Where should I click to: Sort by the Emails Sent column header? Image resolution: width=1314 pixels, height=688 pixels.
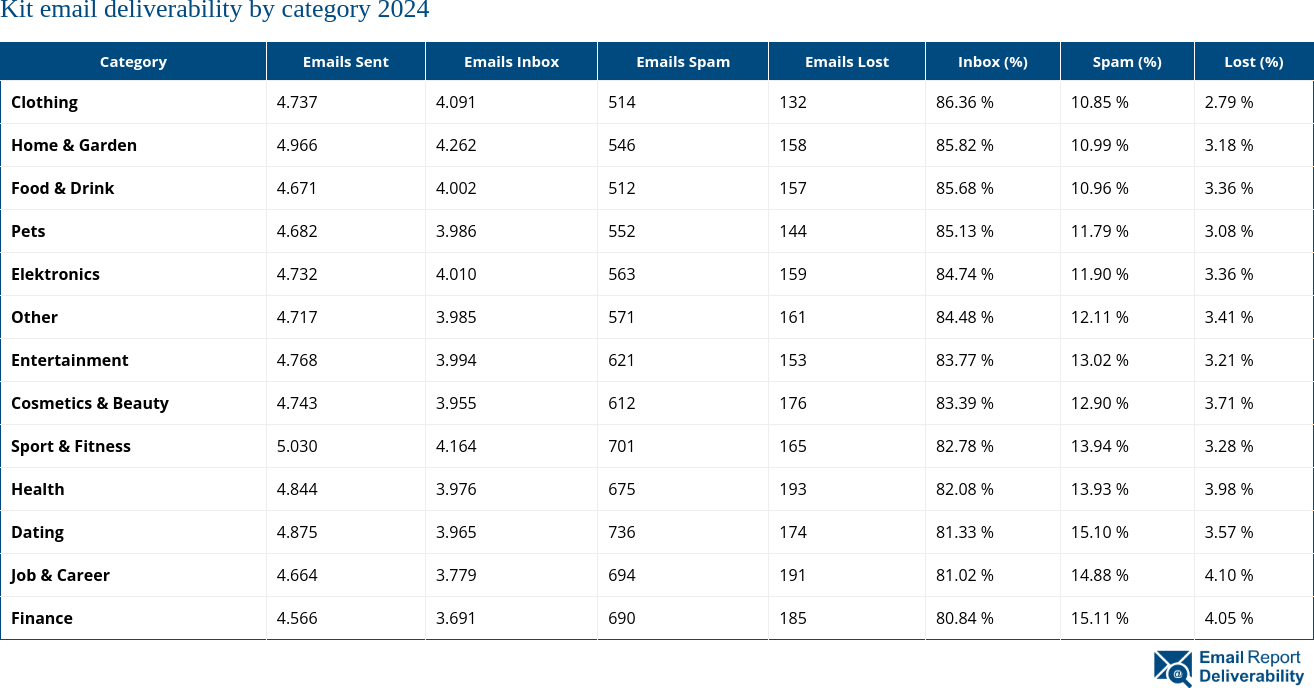[346, 61]
